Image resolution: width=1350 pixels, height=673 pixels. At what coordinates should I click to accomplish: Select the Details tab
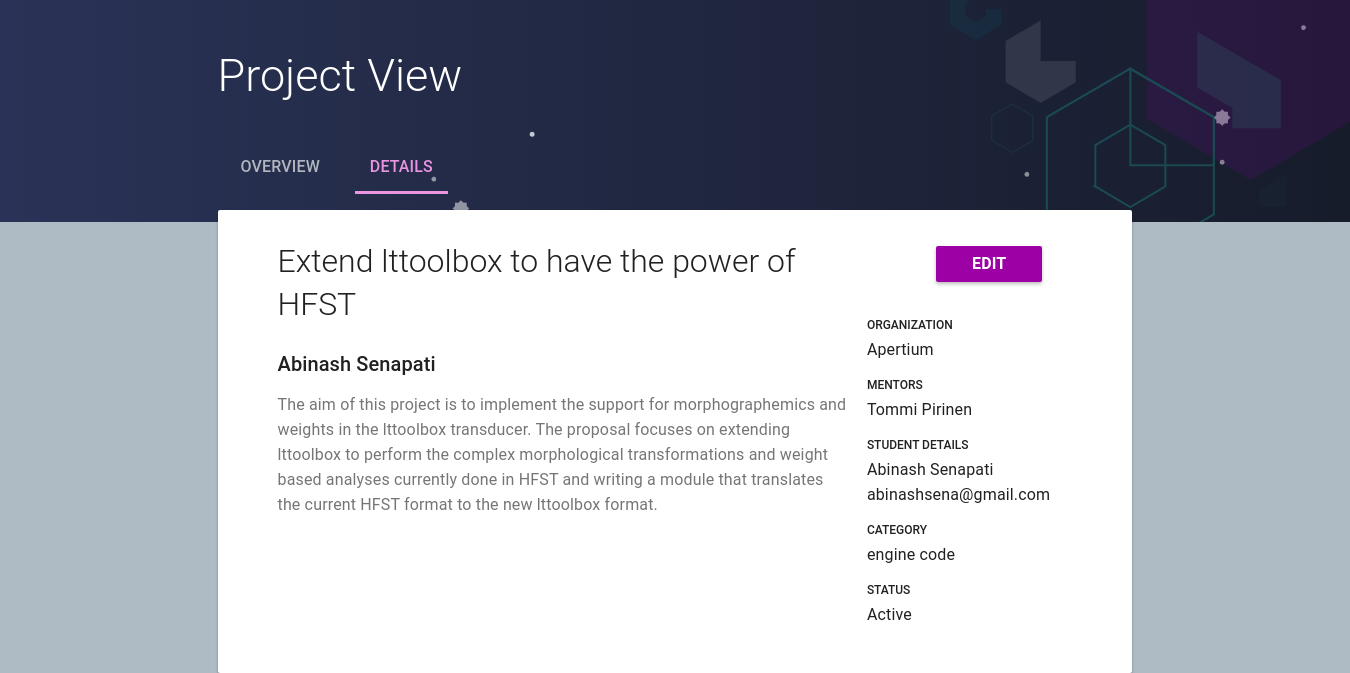point(401,166)
